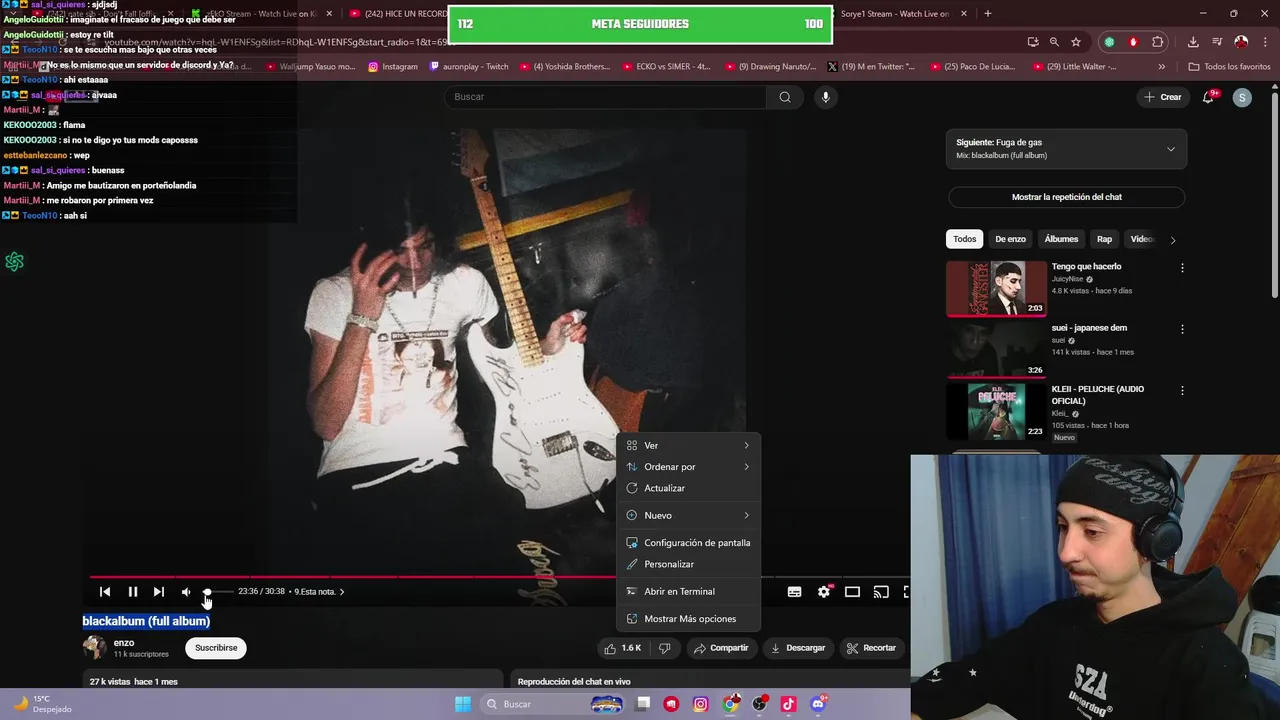This screenshot has height=720, width=1280.
Task: Open TikTok from the taskbar
Action: click(x=788, y=704)
